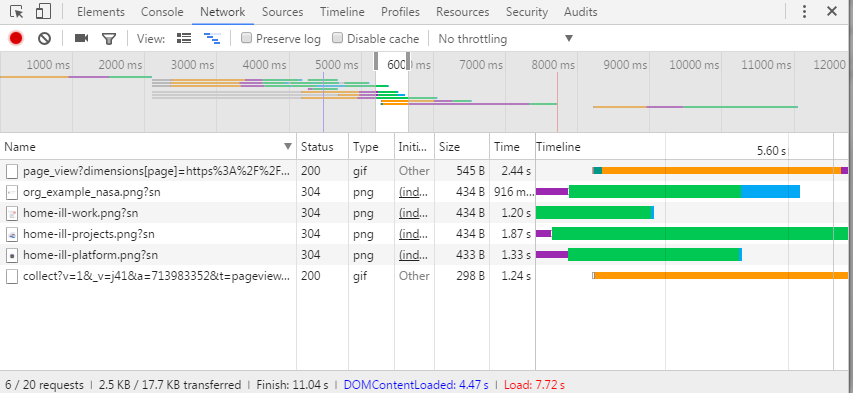The image size is (853, 393).
Task: Click initiator link for home-ill-platform.png
Action: [x=414, y=255]
